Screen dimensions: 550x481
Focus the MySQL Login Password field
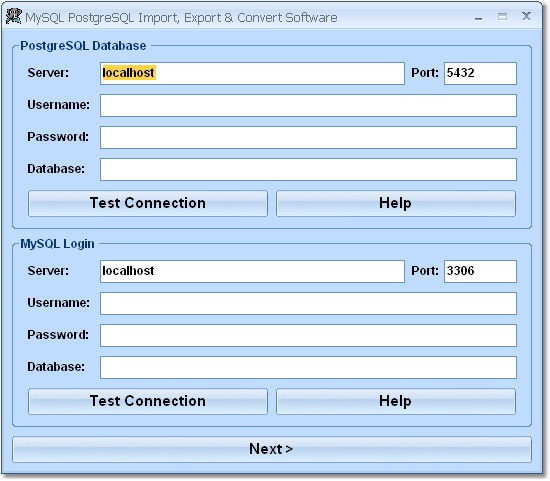308,335
